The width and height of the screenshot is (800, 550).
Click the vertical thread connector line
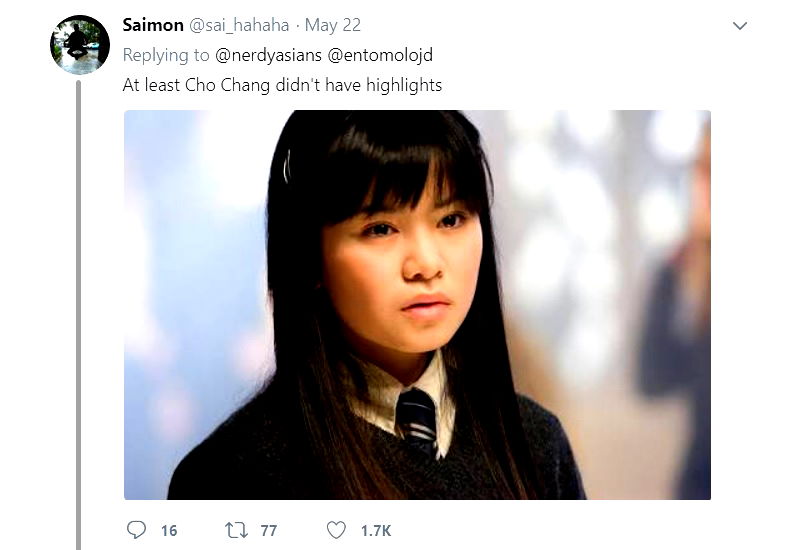point(79,315)
